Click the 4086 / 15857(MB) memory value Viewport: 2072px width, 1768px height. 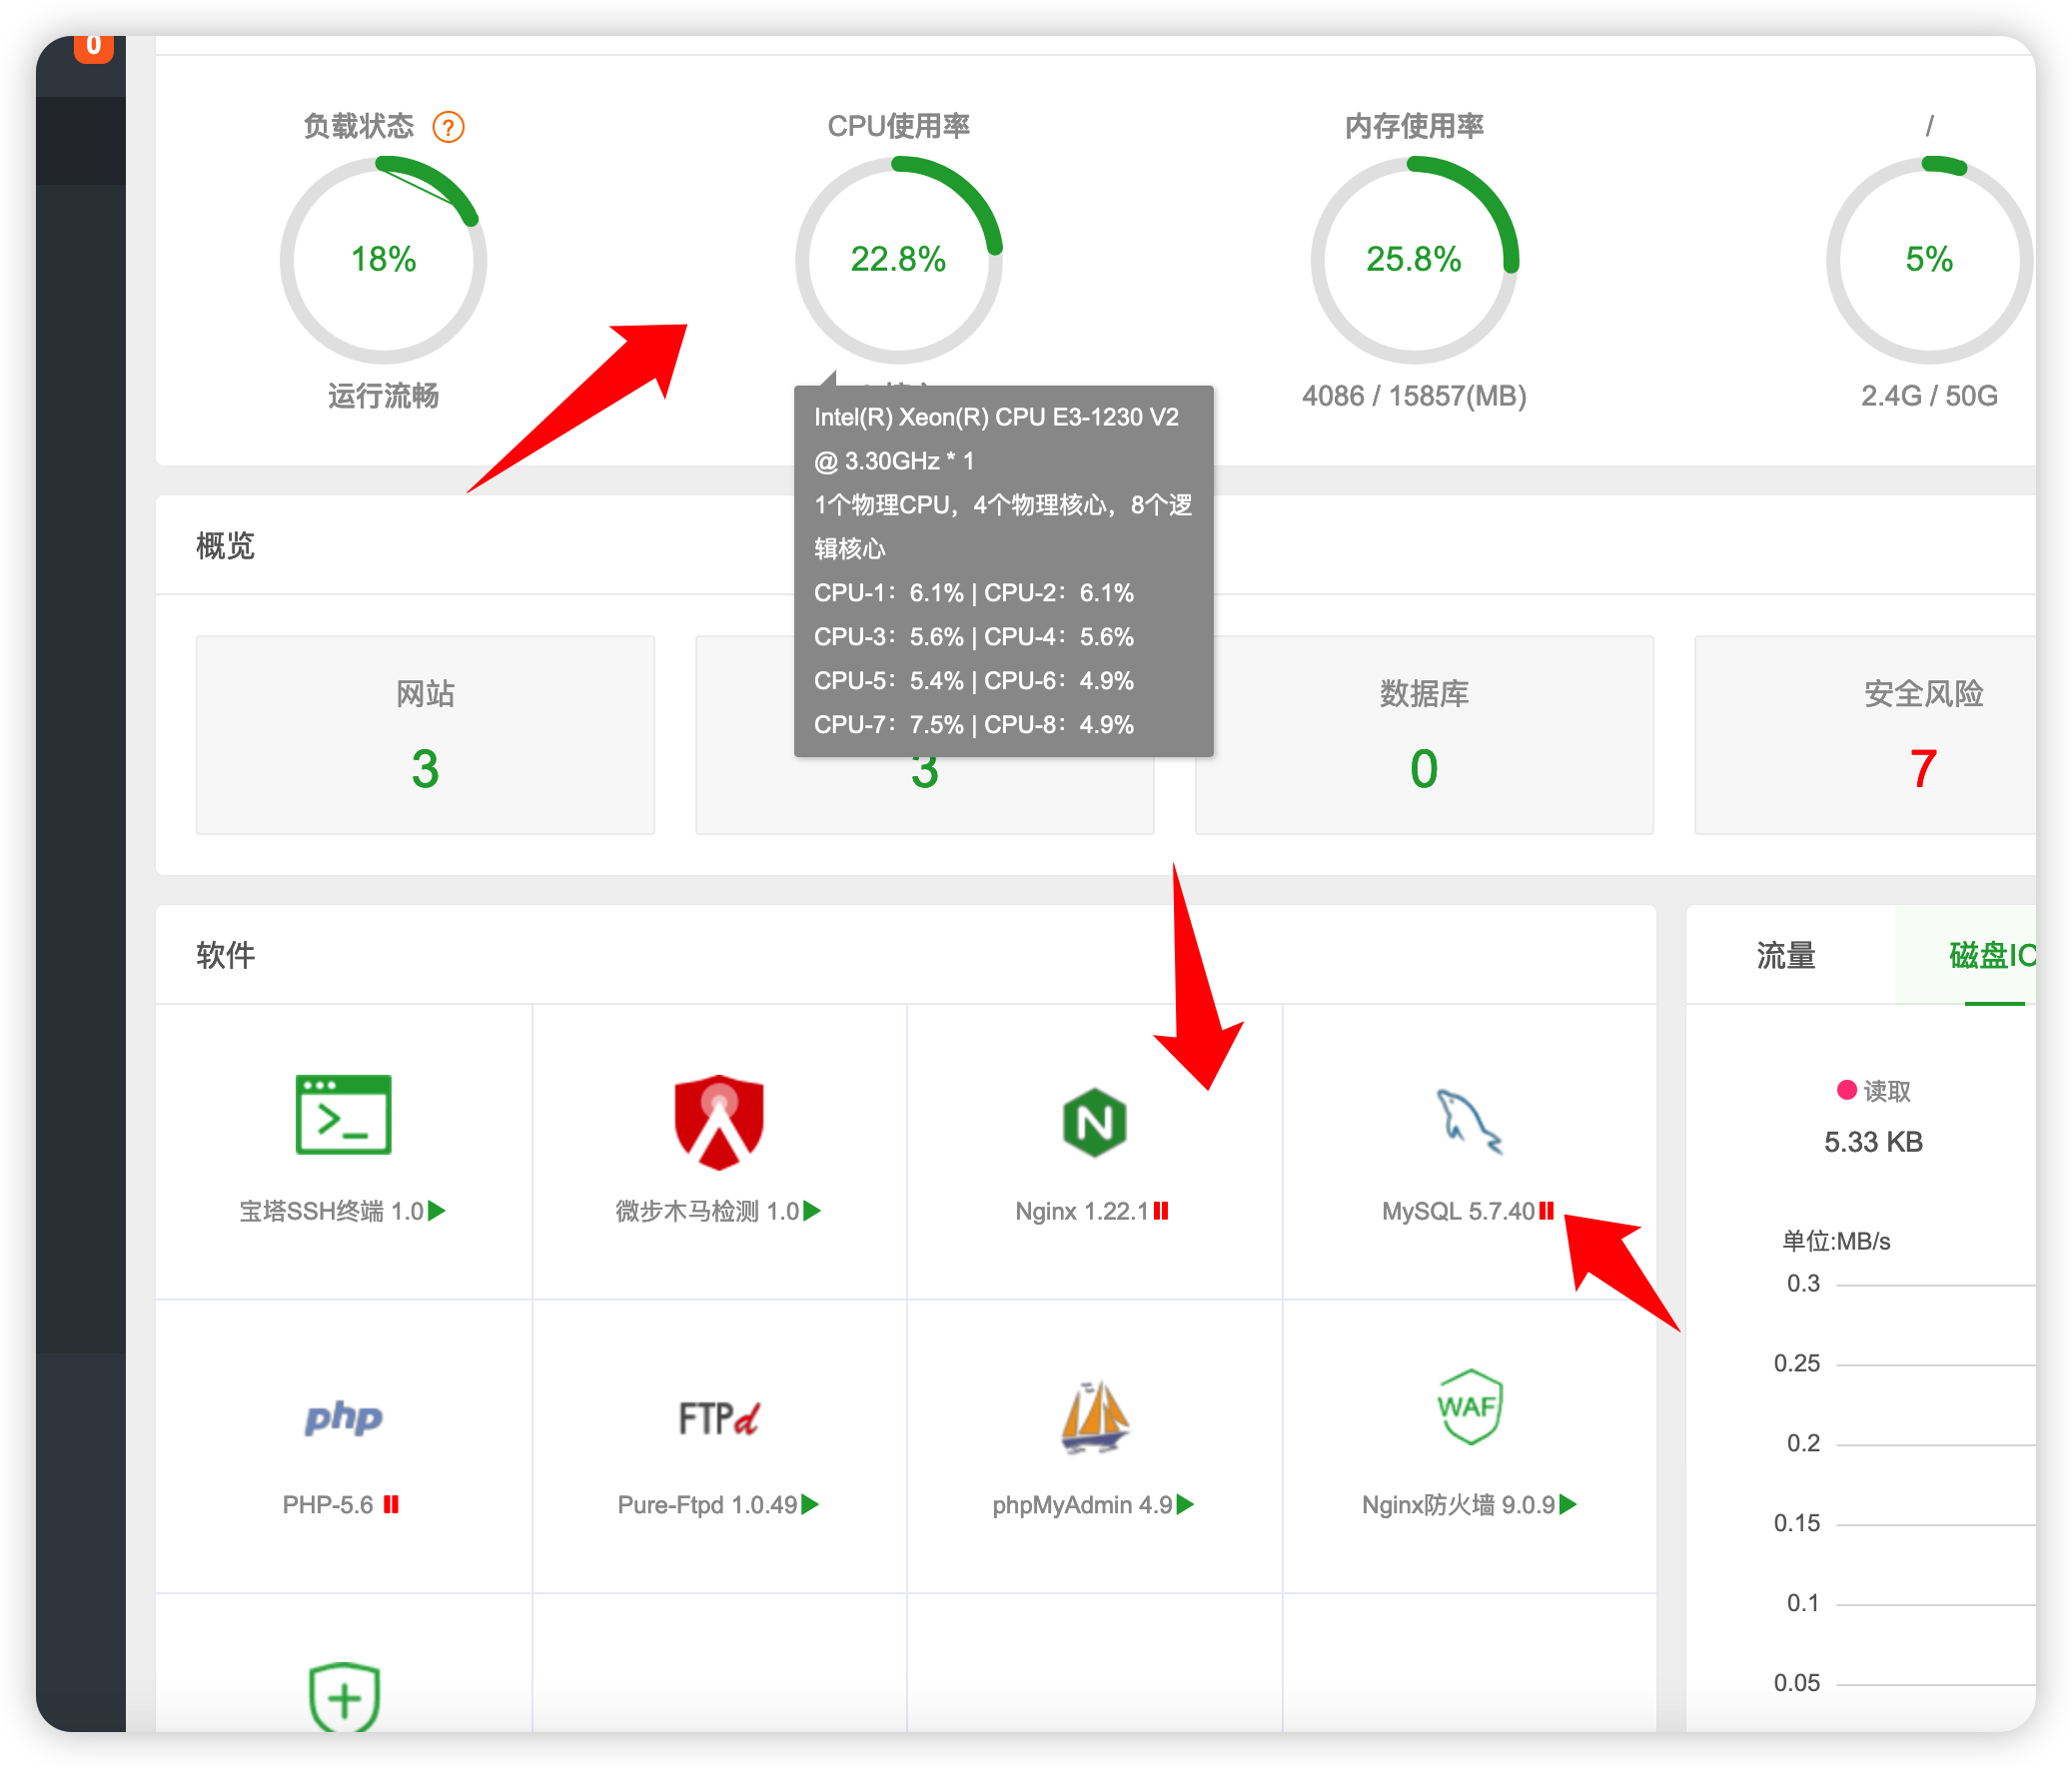point(1414,396)
